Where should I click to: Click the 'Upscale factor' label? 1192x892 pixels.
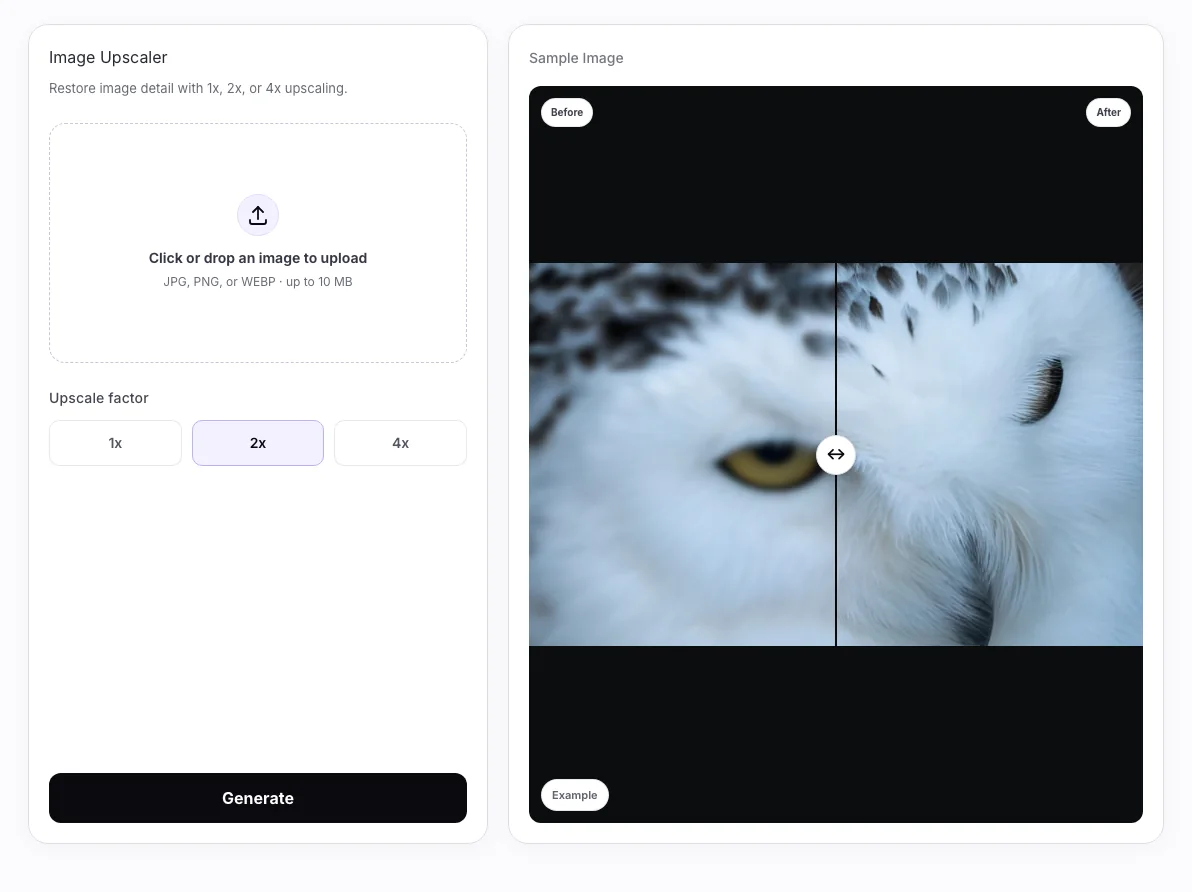click(99, 398)
